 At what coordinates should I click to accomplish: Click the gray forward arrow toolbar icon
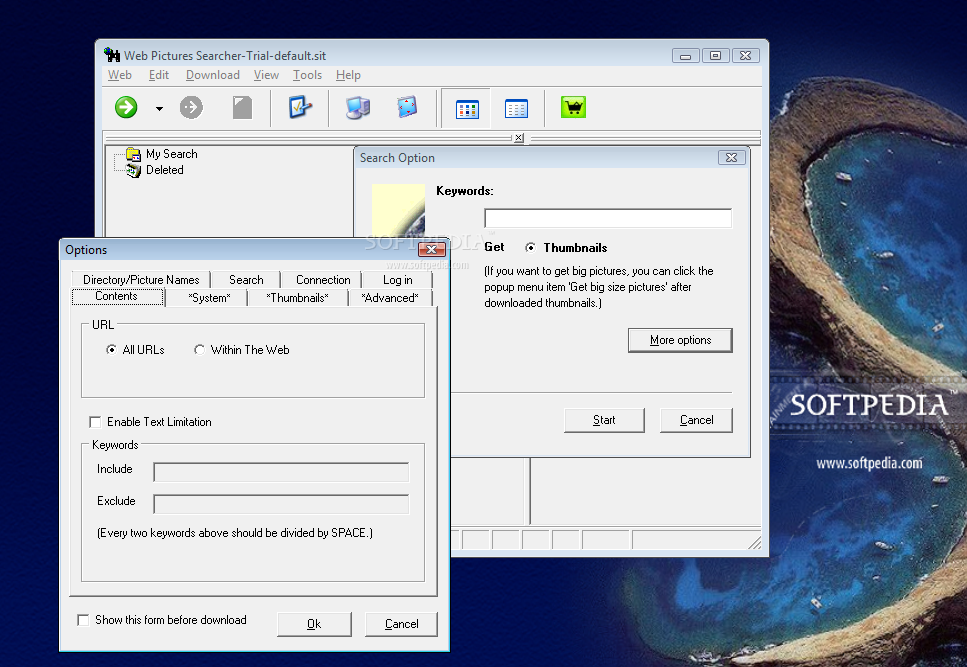191,107
